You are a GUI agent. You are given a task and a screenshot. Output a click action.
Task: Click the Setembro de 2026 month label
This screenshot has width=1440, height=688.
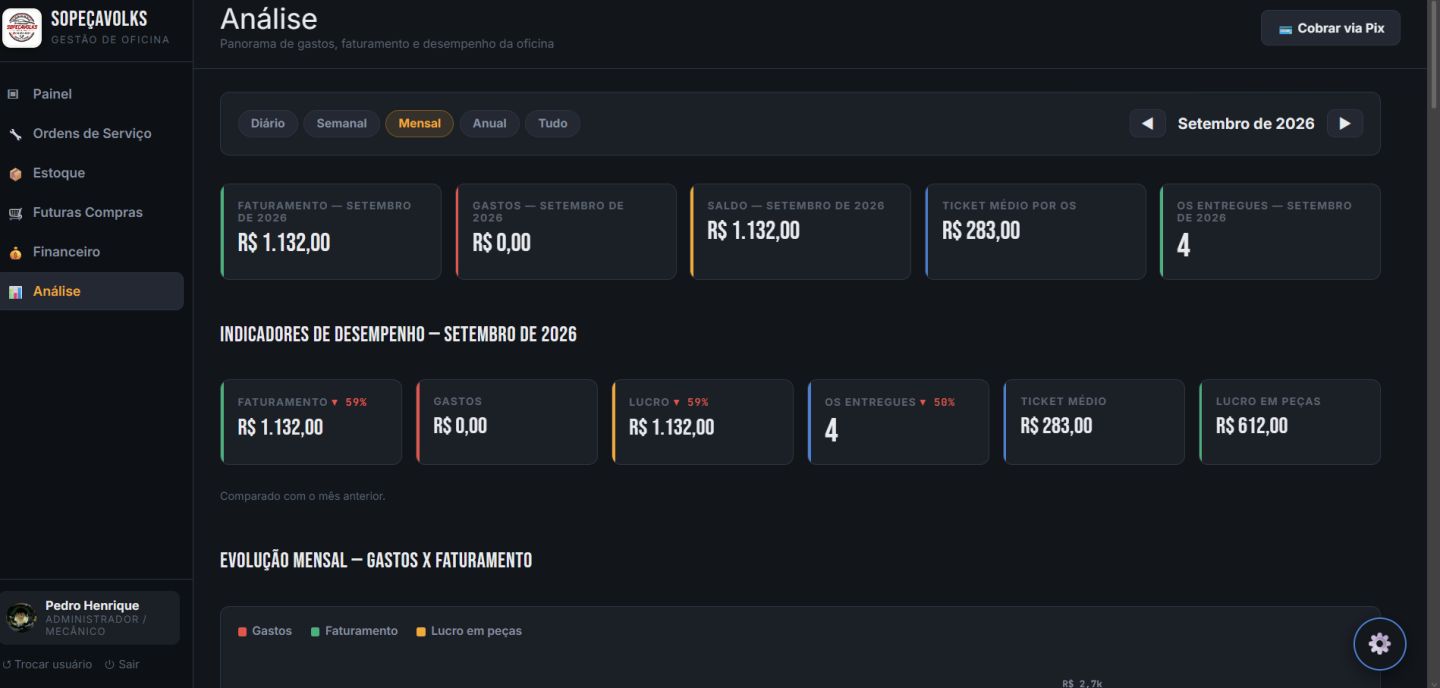(x=1246, y=124)
